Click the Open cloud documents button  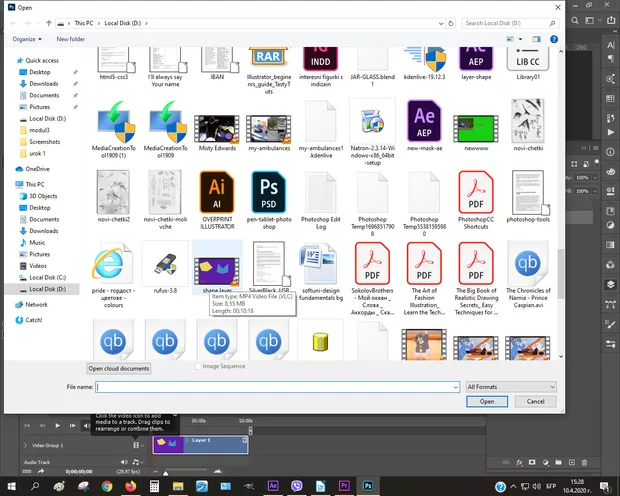click(x=119, y=369)
